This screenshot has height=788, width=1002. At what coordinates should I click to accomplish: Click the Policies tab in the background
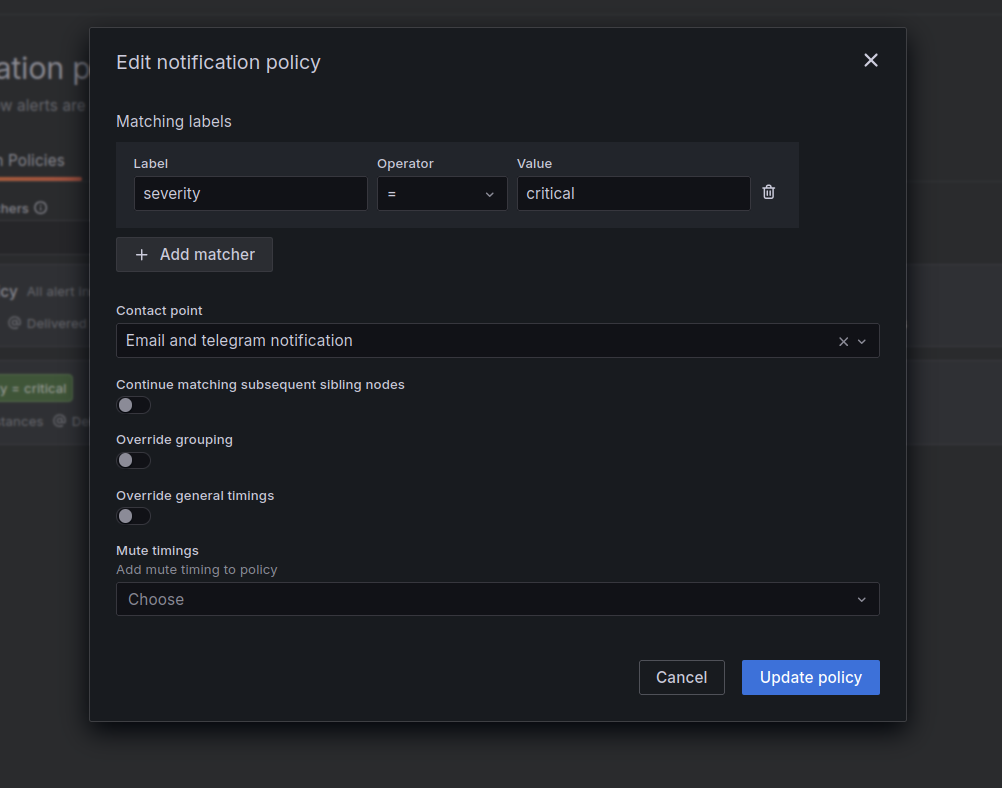click(35, 160)
